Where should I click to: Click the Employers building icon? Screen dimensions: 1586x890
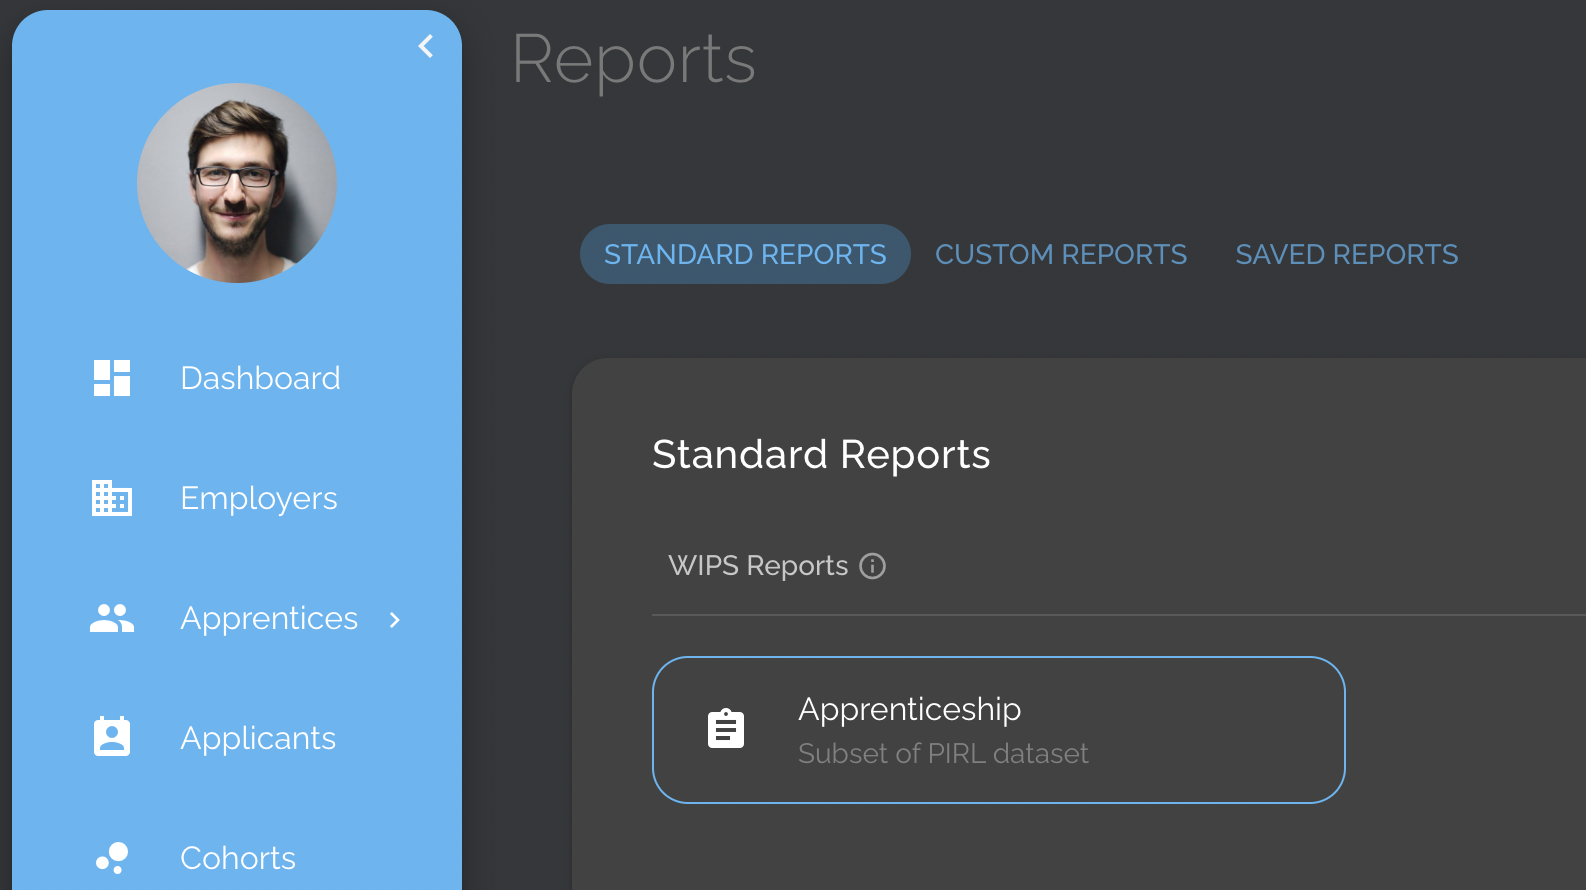click(112, 498)
